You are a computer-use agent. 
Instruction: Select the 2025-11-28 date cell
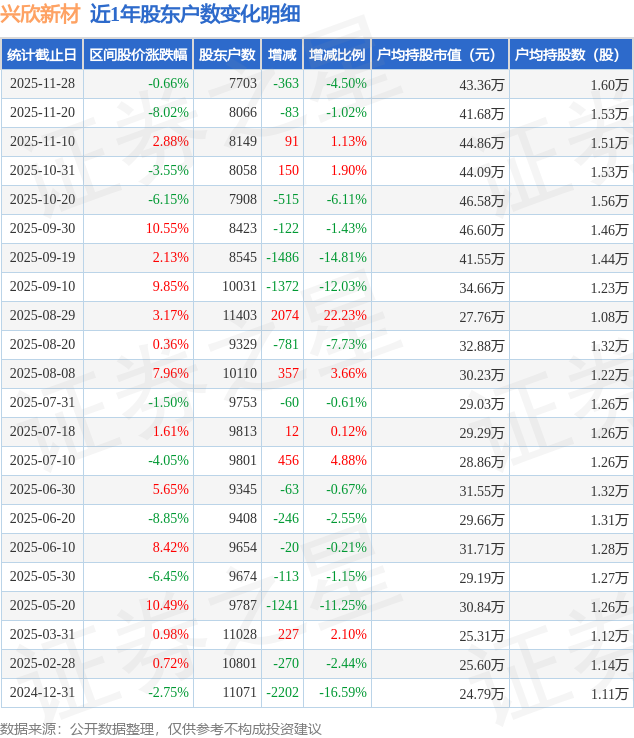42,84
